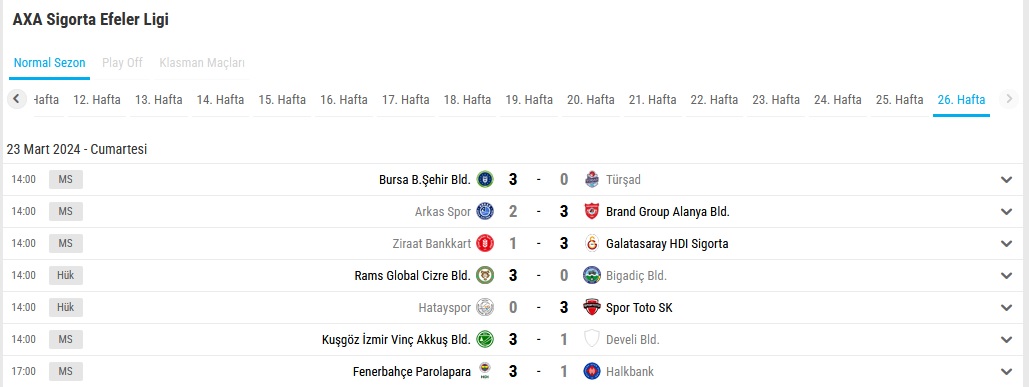
Task: Click the Halkbank team logo
Action: coord(592,371)
